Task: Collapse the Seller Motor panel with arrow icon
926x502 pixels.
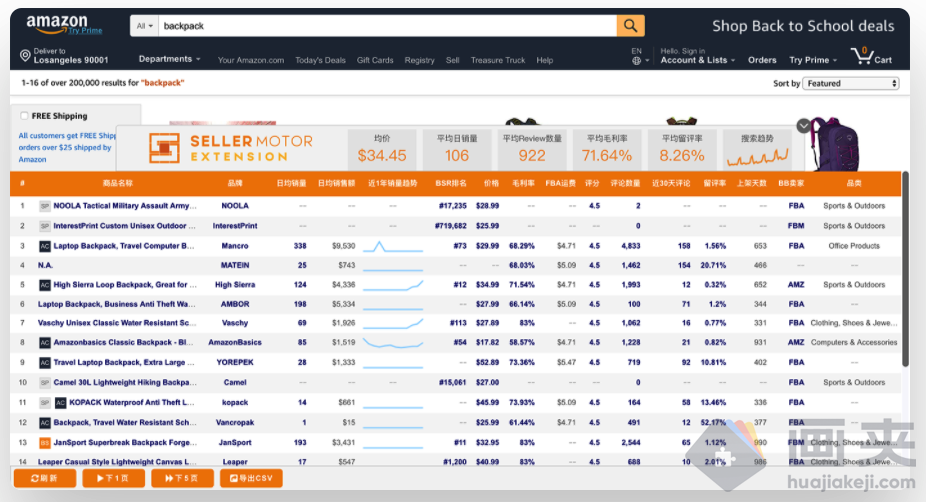Action: 803,126
